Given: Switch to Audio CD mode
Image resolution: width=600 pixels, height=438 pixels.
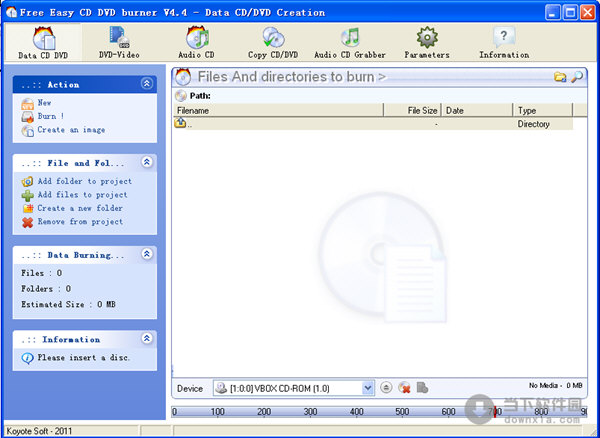Looking at the screenshot, I should coord(196,42).
